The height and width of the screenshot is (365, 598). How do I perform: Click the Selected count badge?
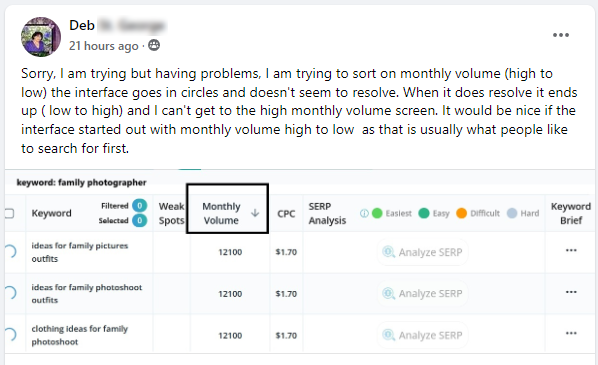click(x=140, y=220)
